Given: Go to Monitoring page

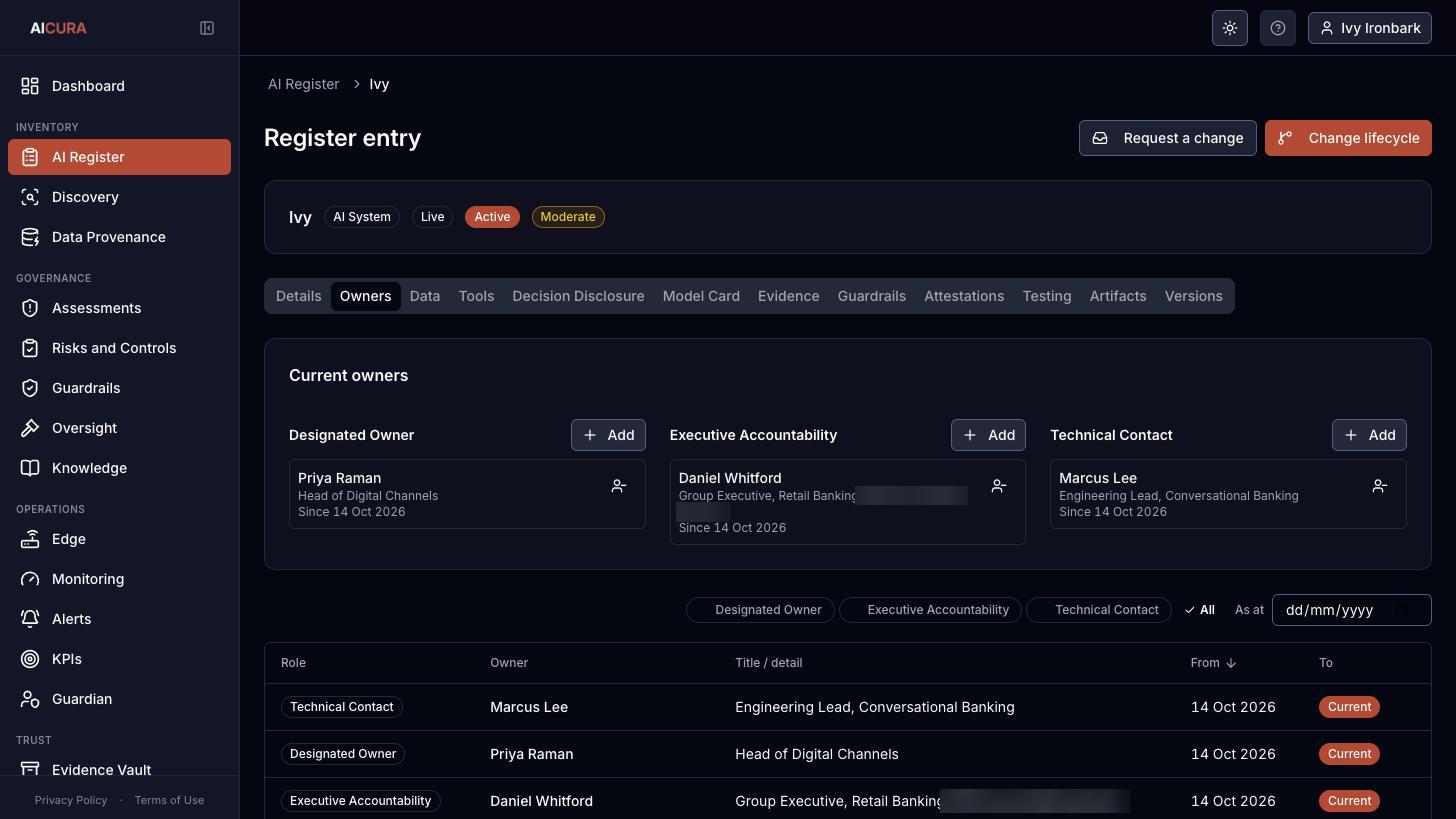Looking at the screenshot, I should coord(119,579).
